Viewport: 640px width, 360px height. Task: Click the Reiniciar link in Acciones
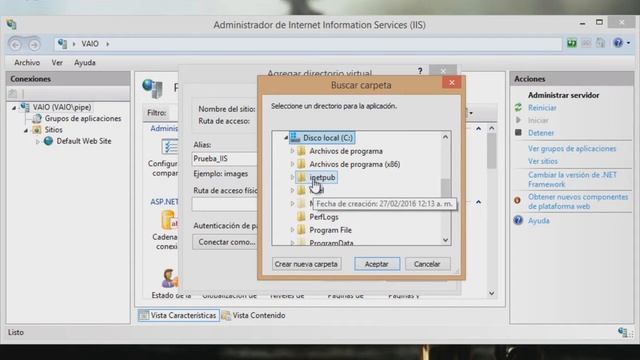pyautogui.click(x=542, y=108)
